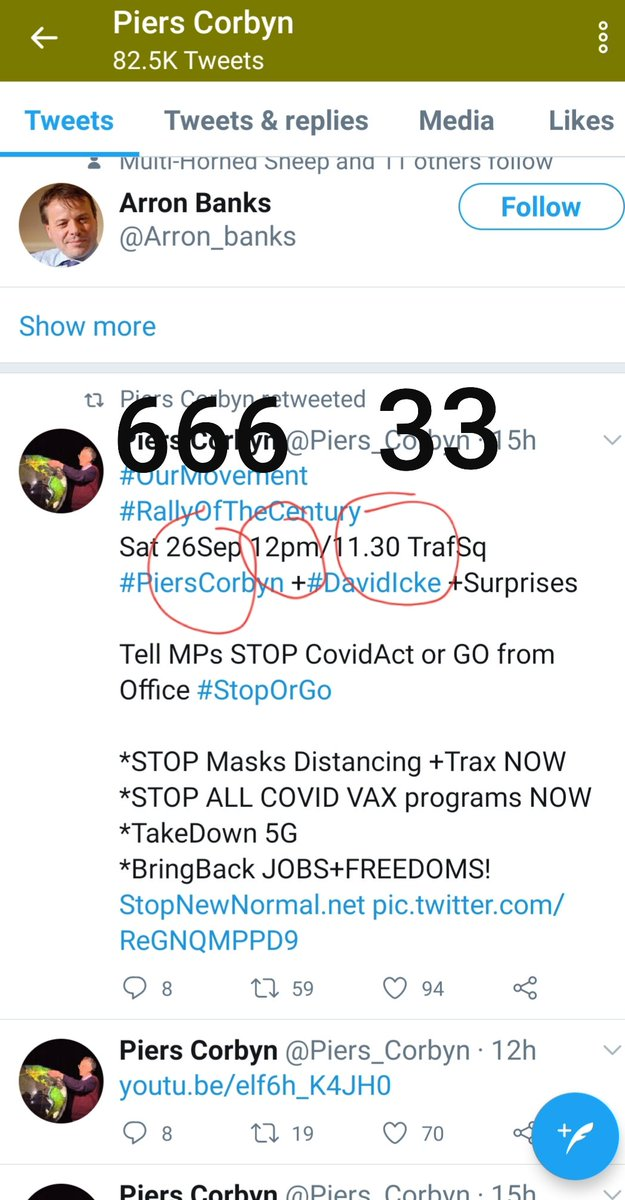Share the RallyOfTheCentury tweet
Viewport: 625px width, 1200px height.
525,989
